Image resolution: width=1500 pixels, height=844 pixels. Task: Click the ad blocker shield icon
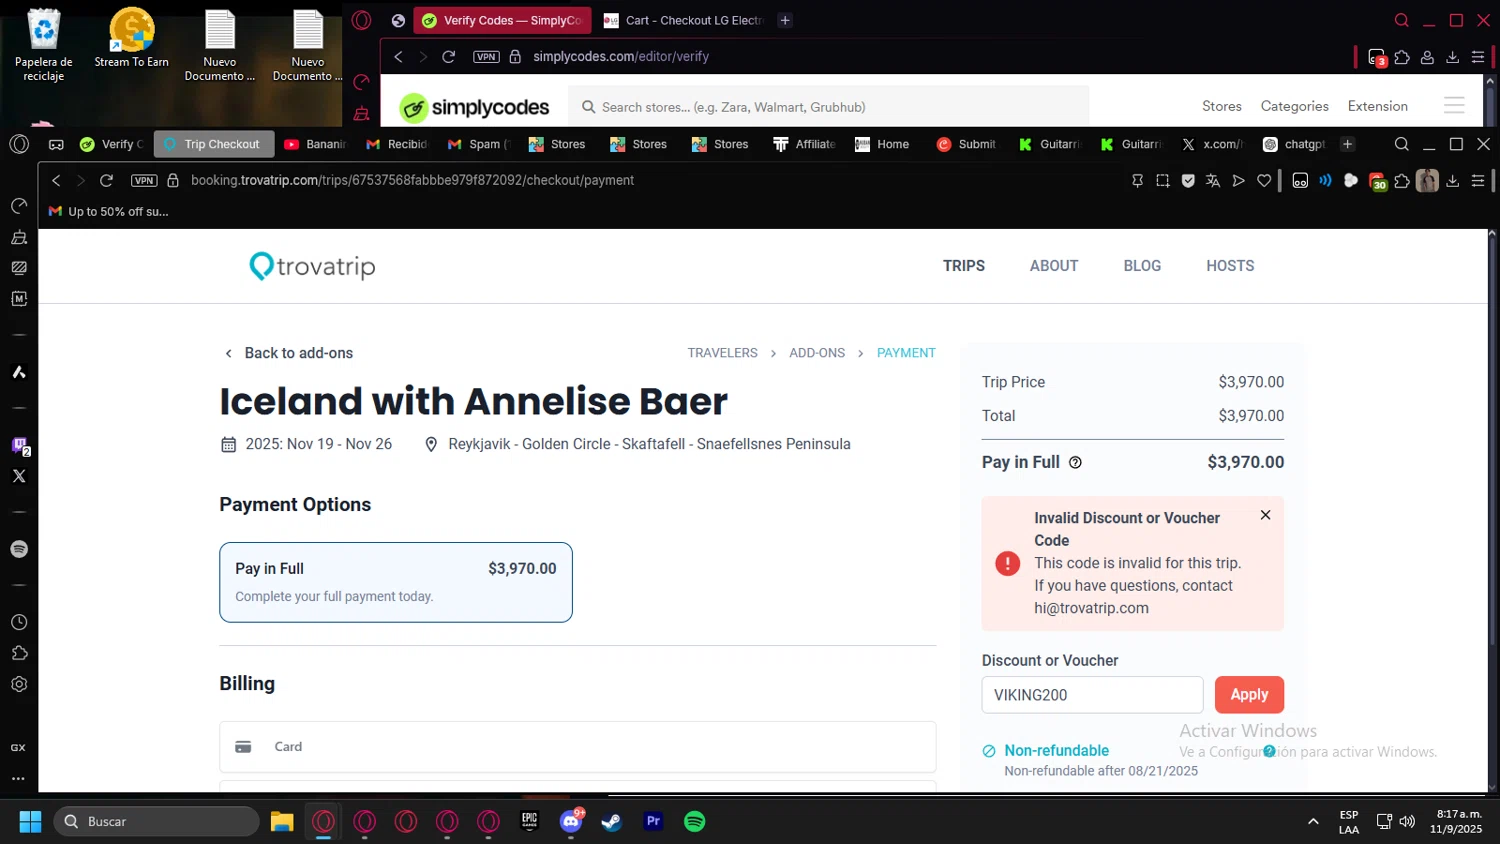coord(1188,181)
